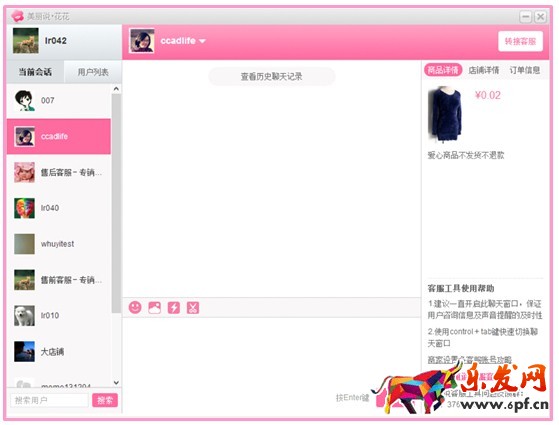Expand the ccadlife dropdown arrow
The image size is (559, 425).
point(202,41)
